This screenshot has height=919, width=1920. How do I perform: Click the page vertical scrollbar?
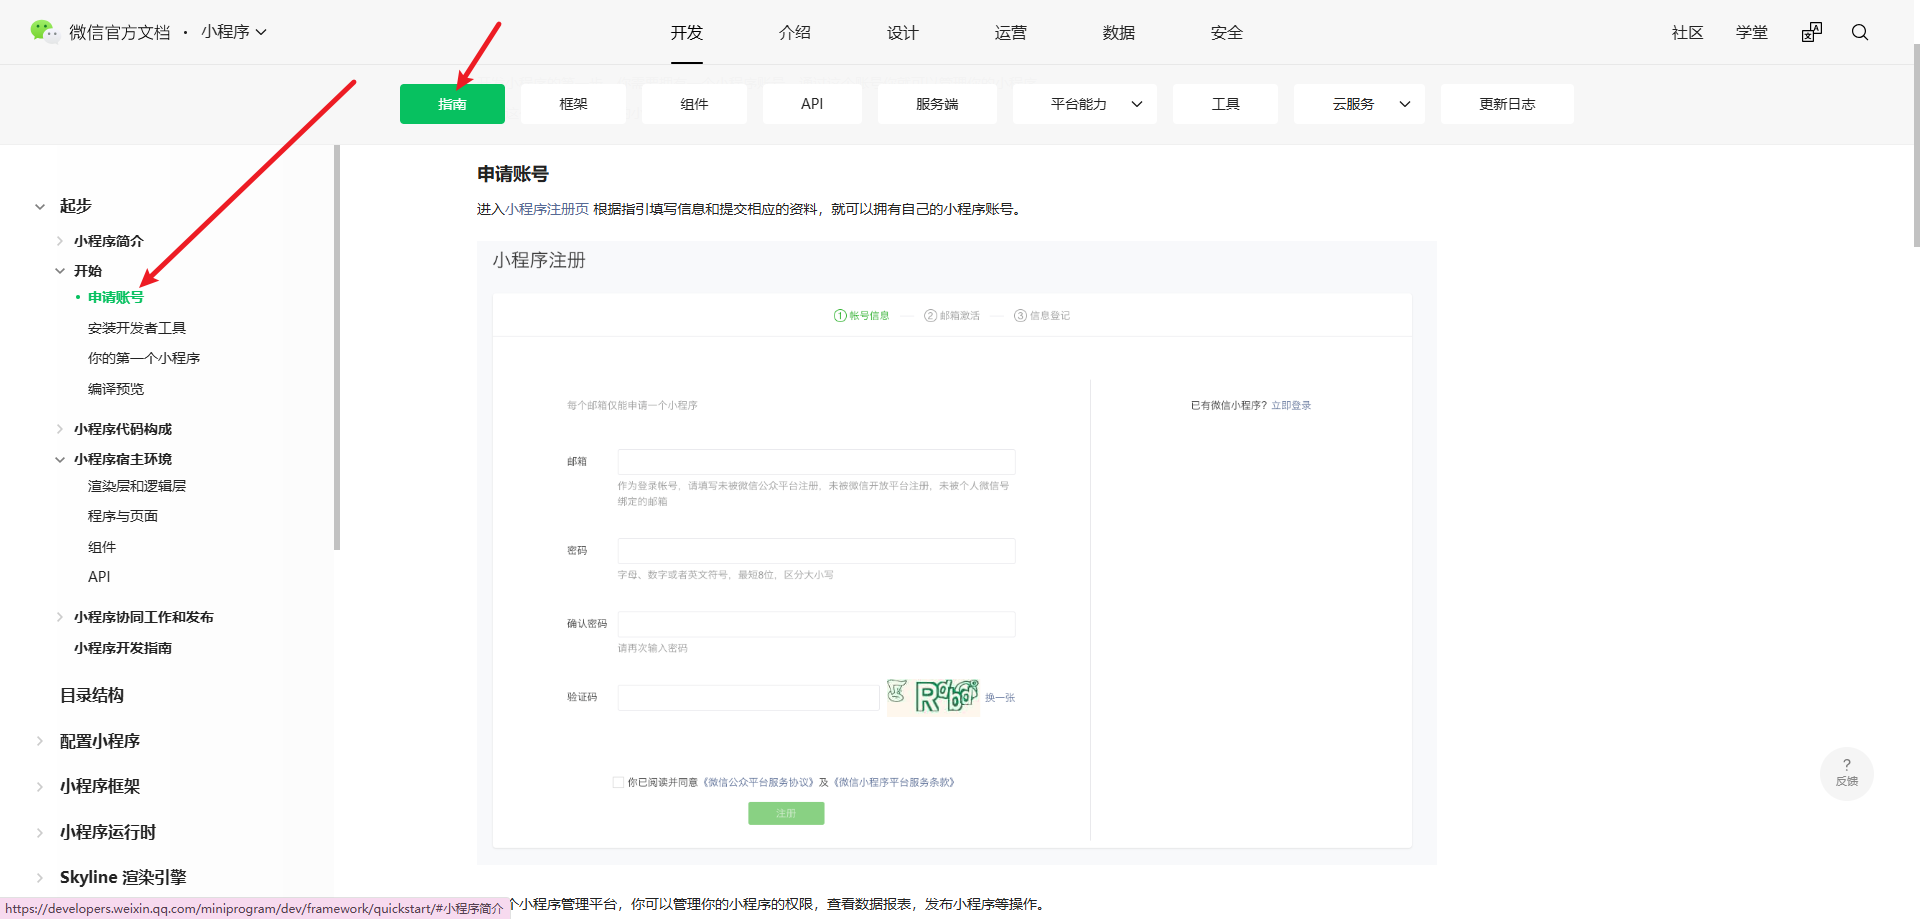(x=1916, y=145)
